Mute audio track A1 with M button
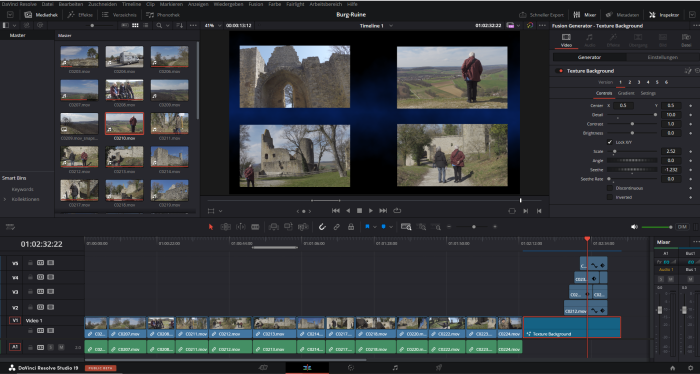The image size is (700, 374). point(61,347)
